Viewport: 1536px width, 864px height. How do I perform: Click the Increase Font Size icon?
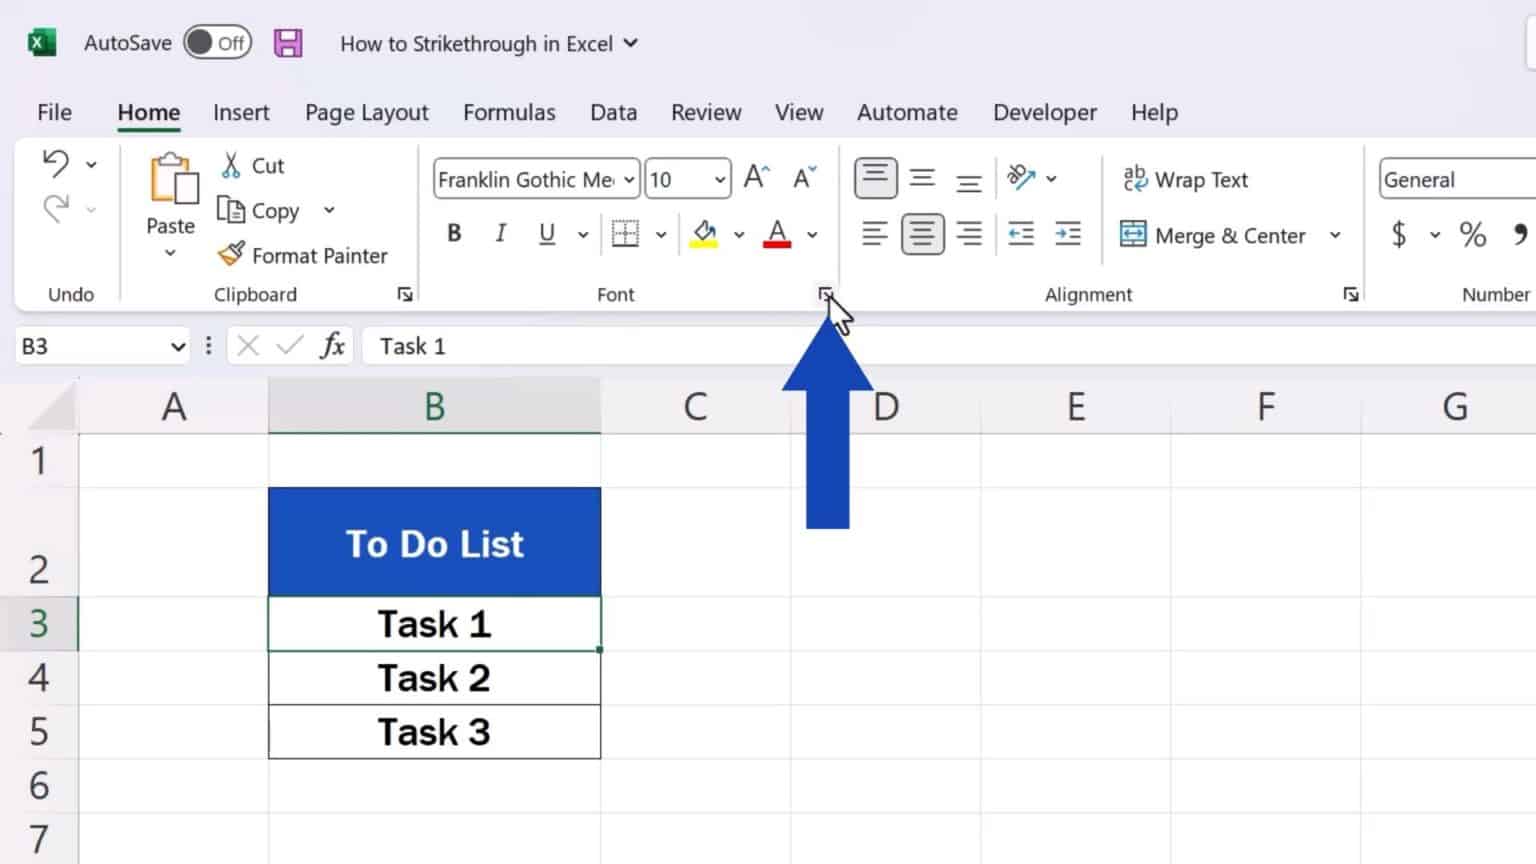pos(755,178)
